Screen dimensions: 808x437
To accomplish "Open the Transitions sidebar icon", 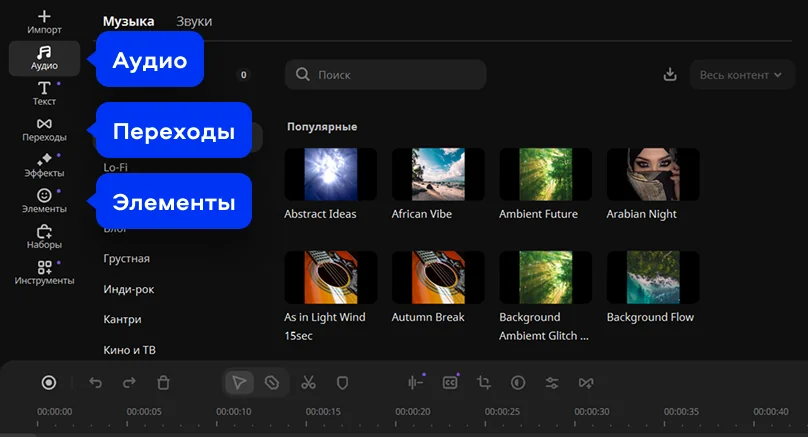I will tap(44, 129).
